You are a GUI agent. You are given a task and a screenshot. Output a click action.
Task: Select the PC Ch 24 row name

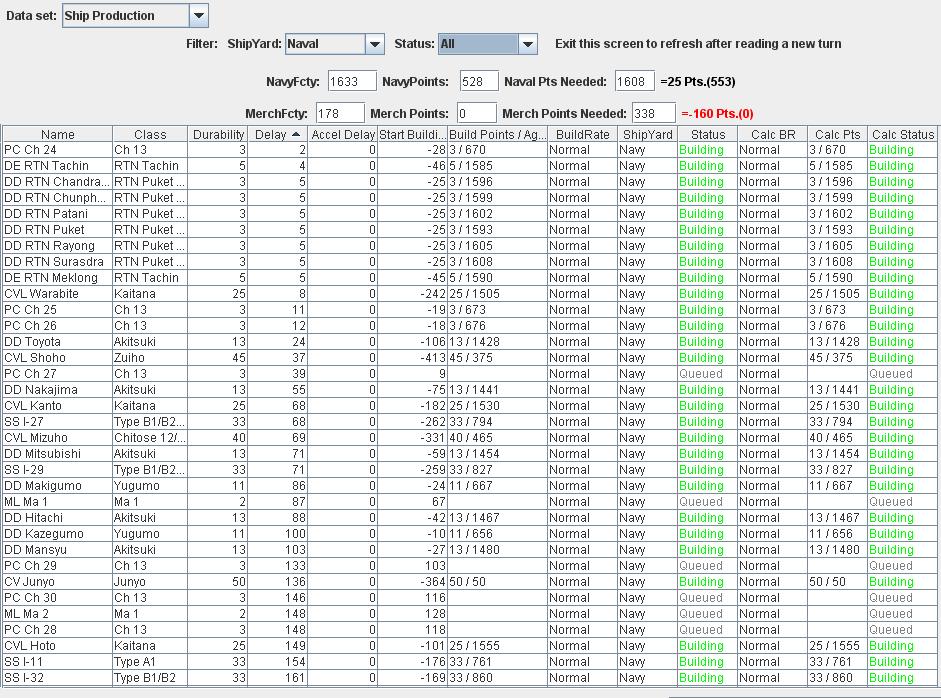[x=30, y=150]
